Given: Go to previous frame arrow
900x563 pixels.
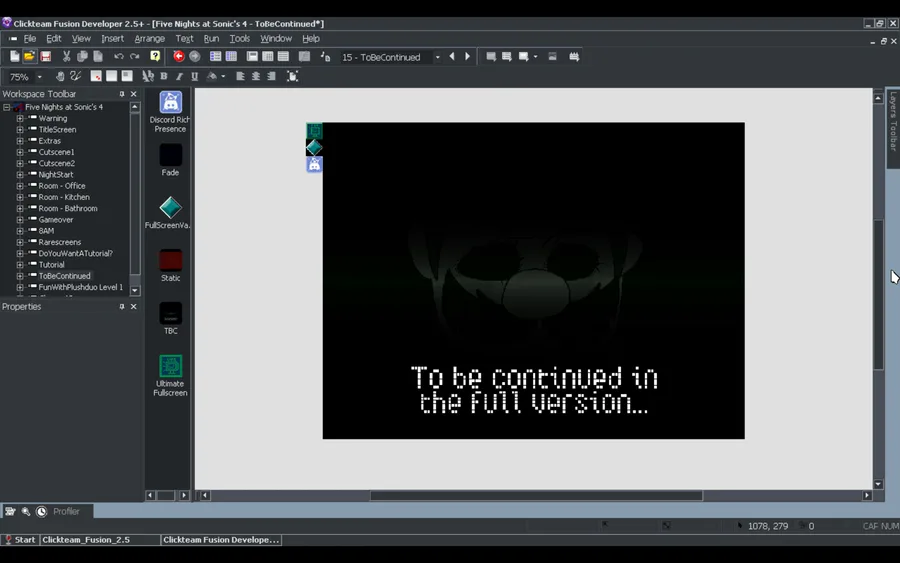Looking at the screenshot, I should (452, 56).
